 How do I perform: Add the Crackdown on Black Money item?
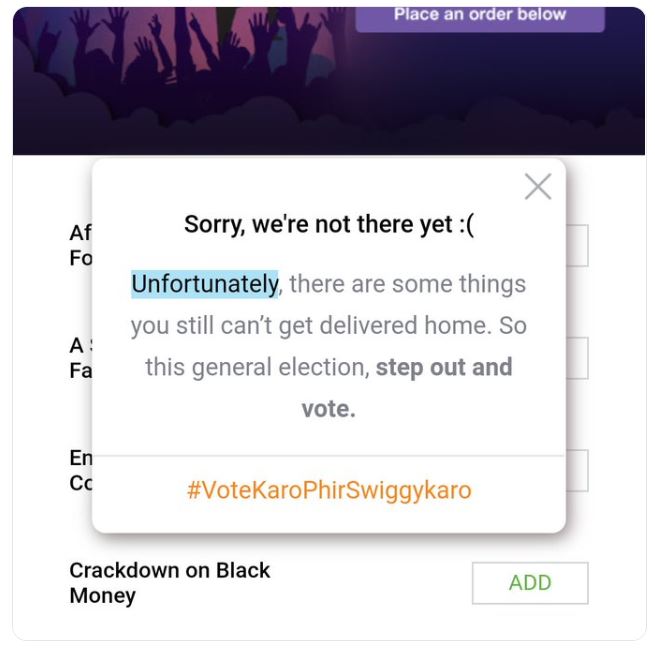pos(529,583)
